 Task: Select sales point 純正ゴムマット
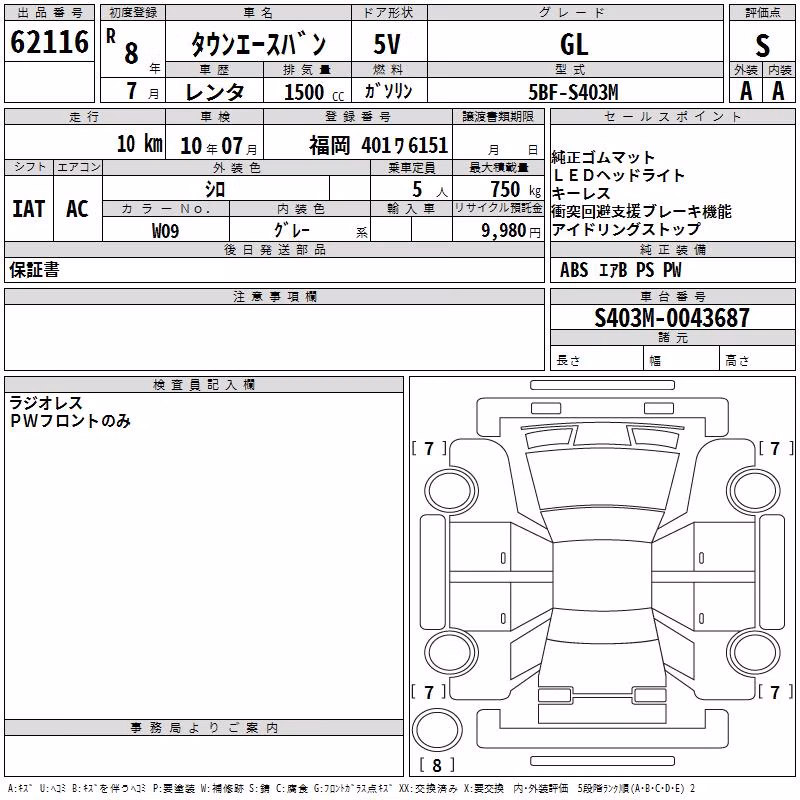pos(603,158)
